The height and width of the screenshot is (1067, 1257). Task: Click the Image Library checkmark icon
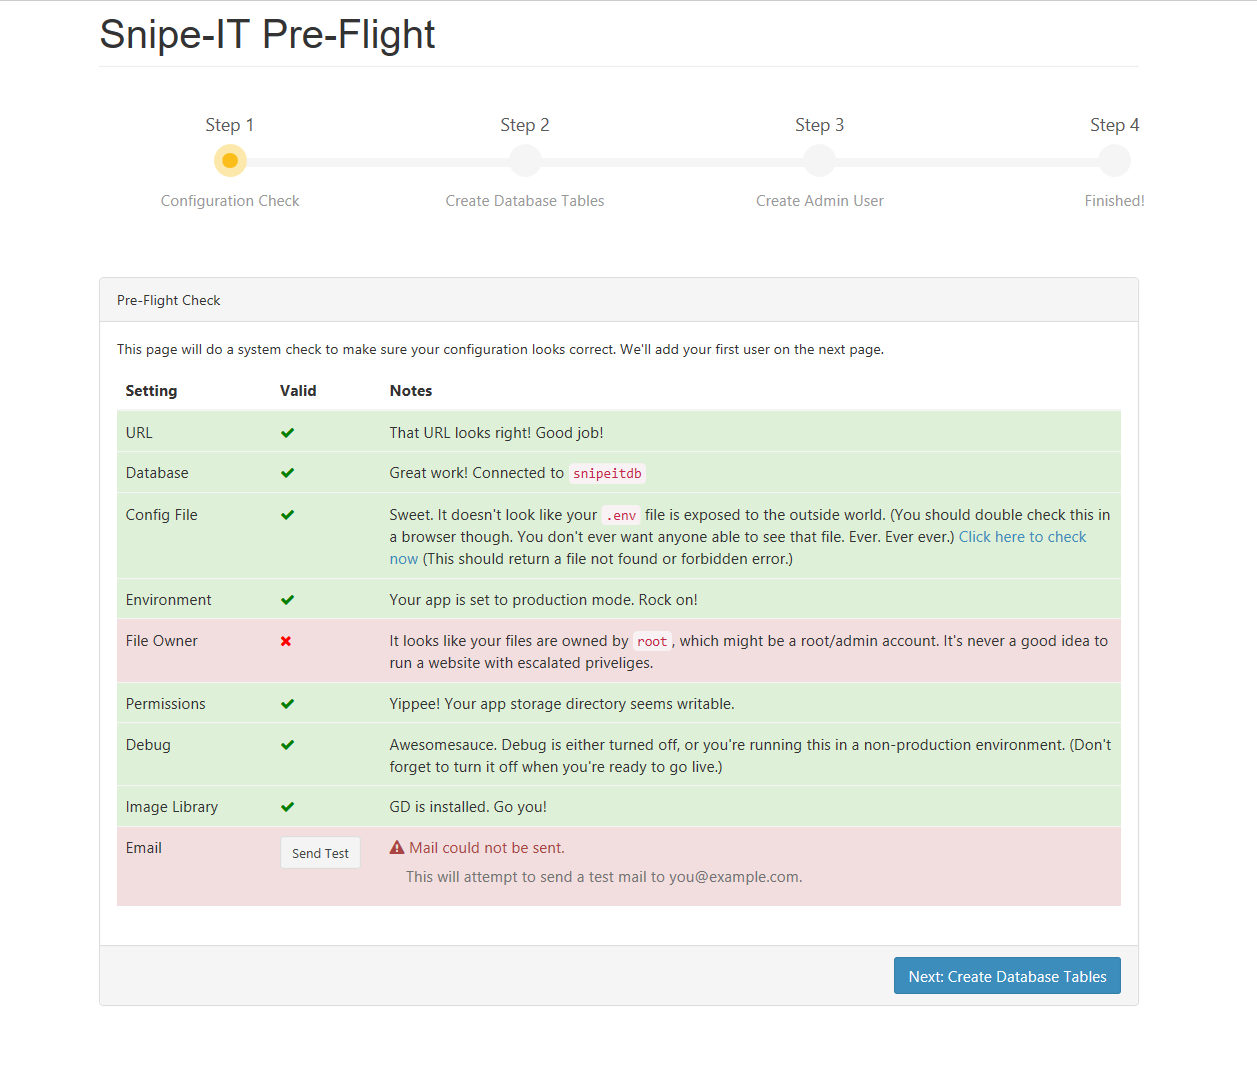click(x=287, y=807)
